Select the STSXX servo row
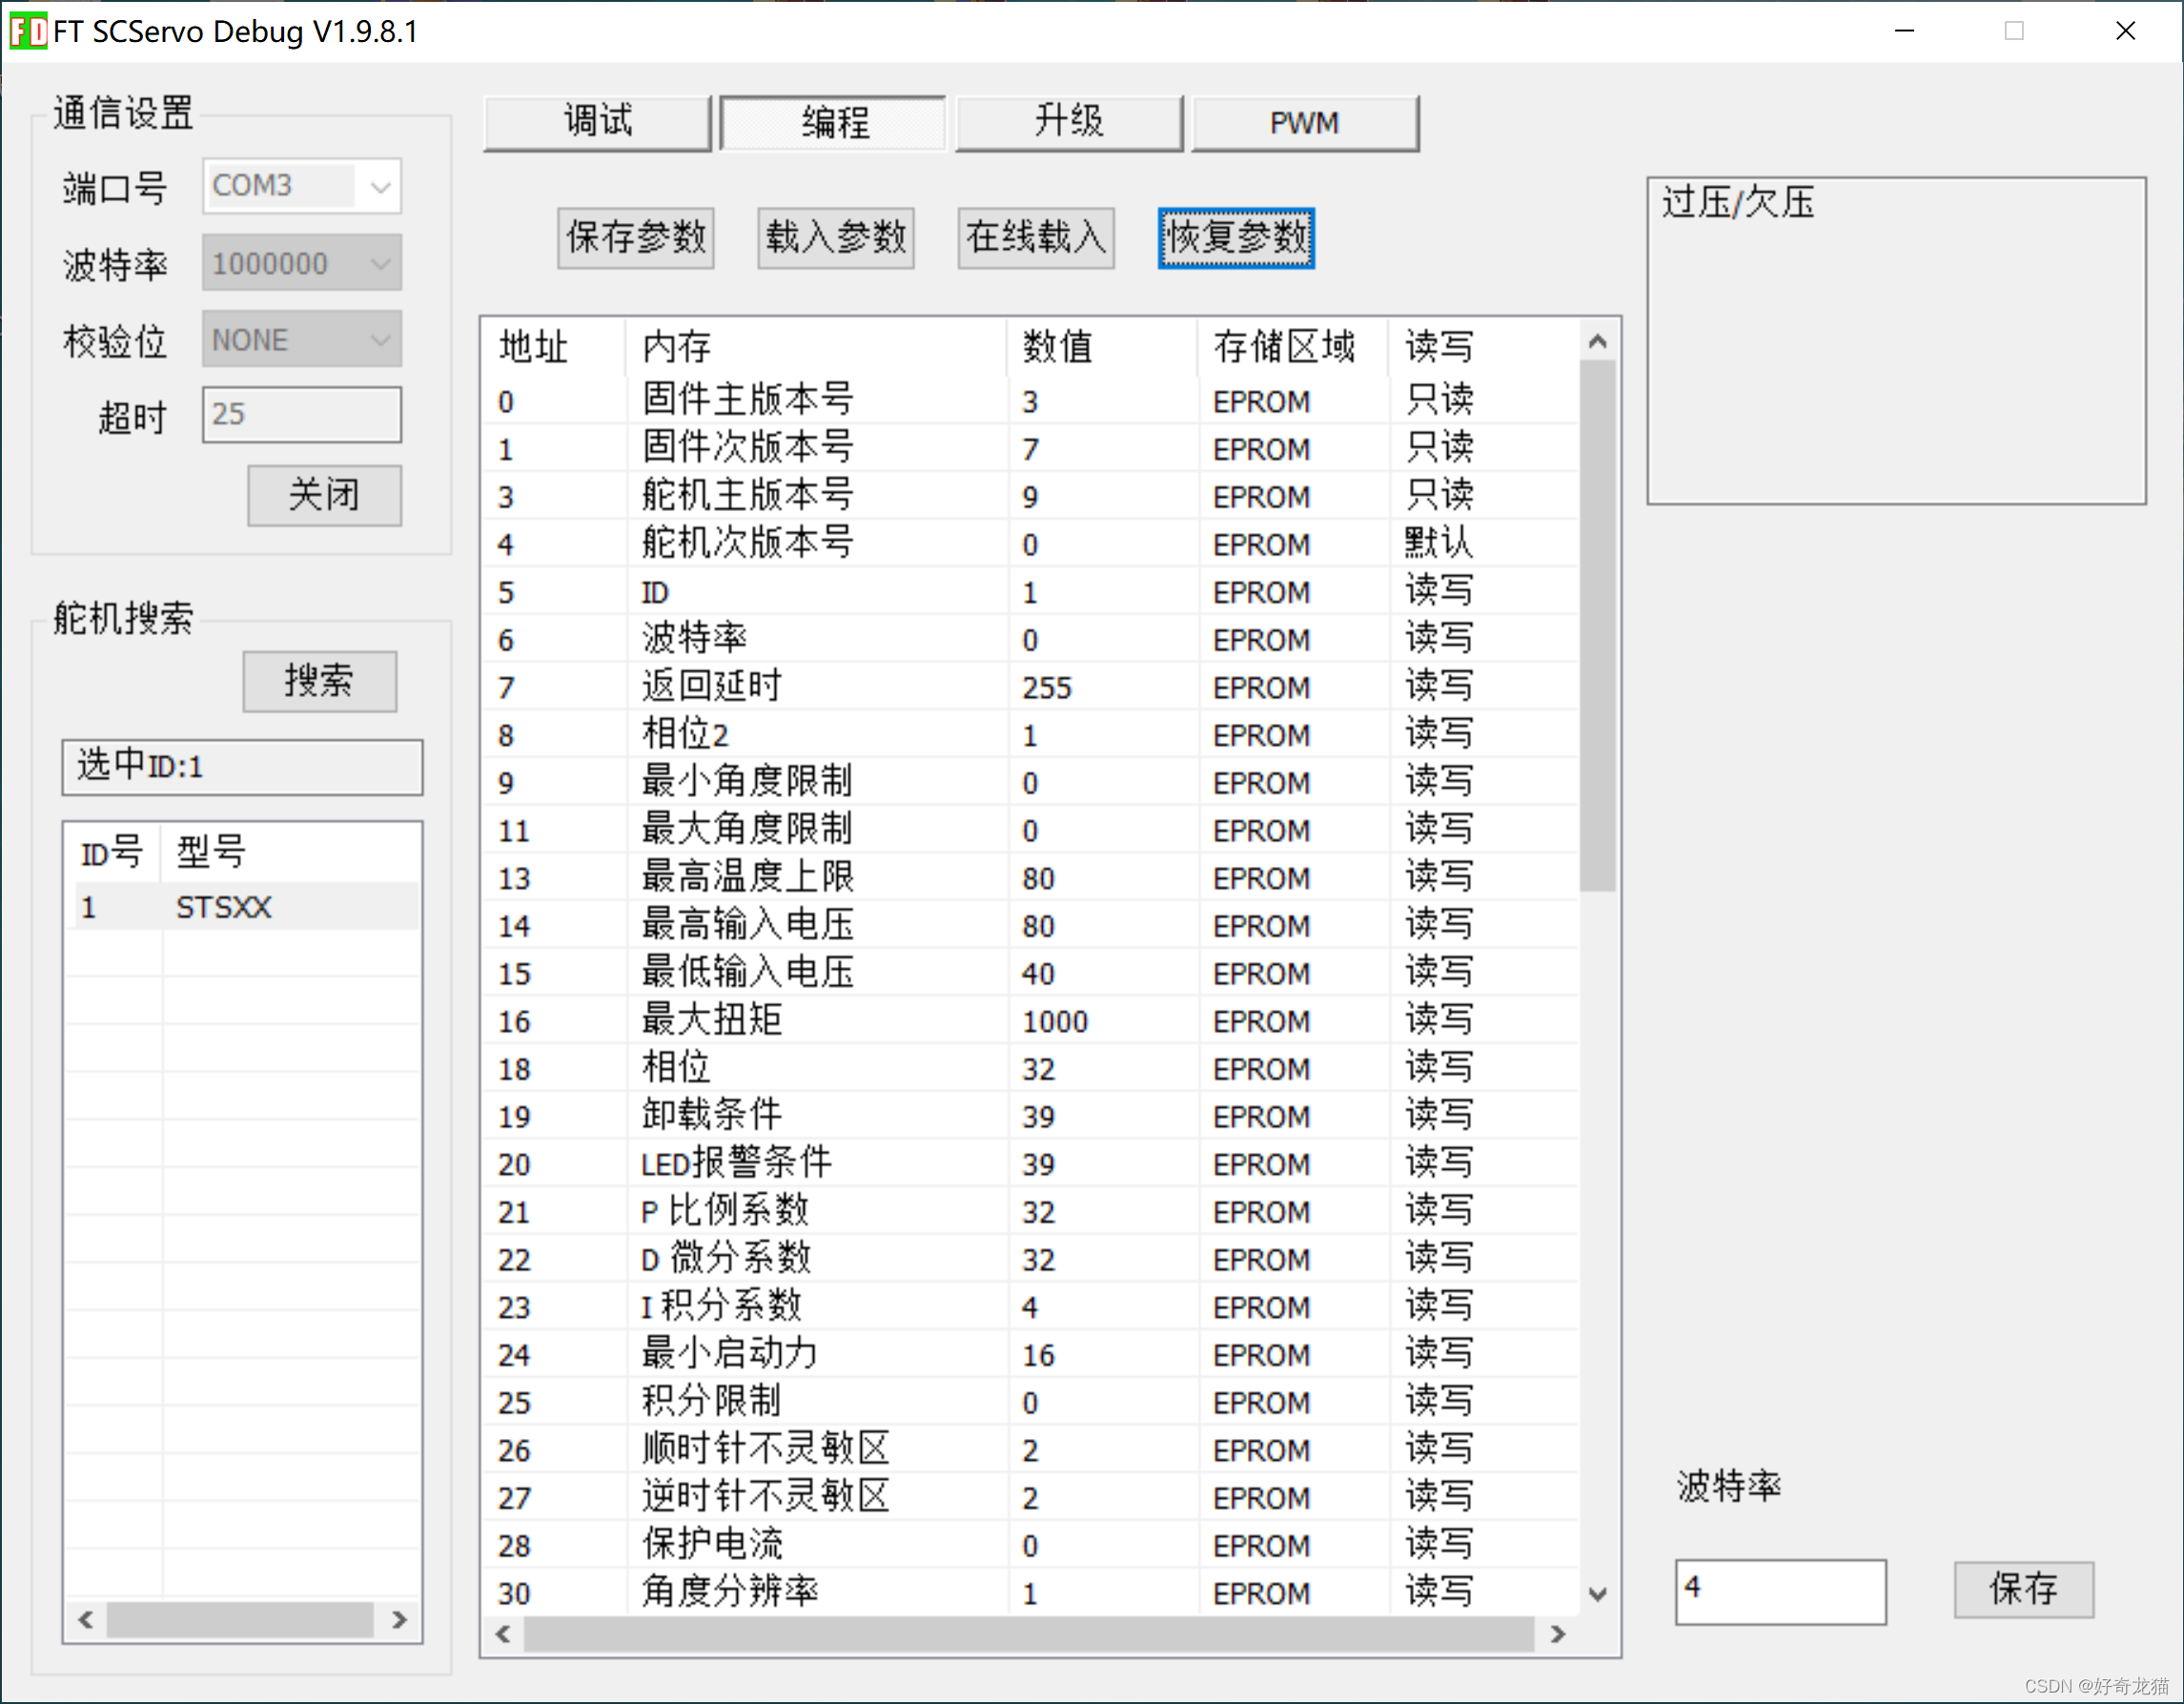This screenshot has height=1704, width=2184. [x=224, y=907]
